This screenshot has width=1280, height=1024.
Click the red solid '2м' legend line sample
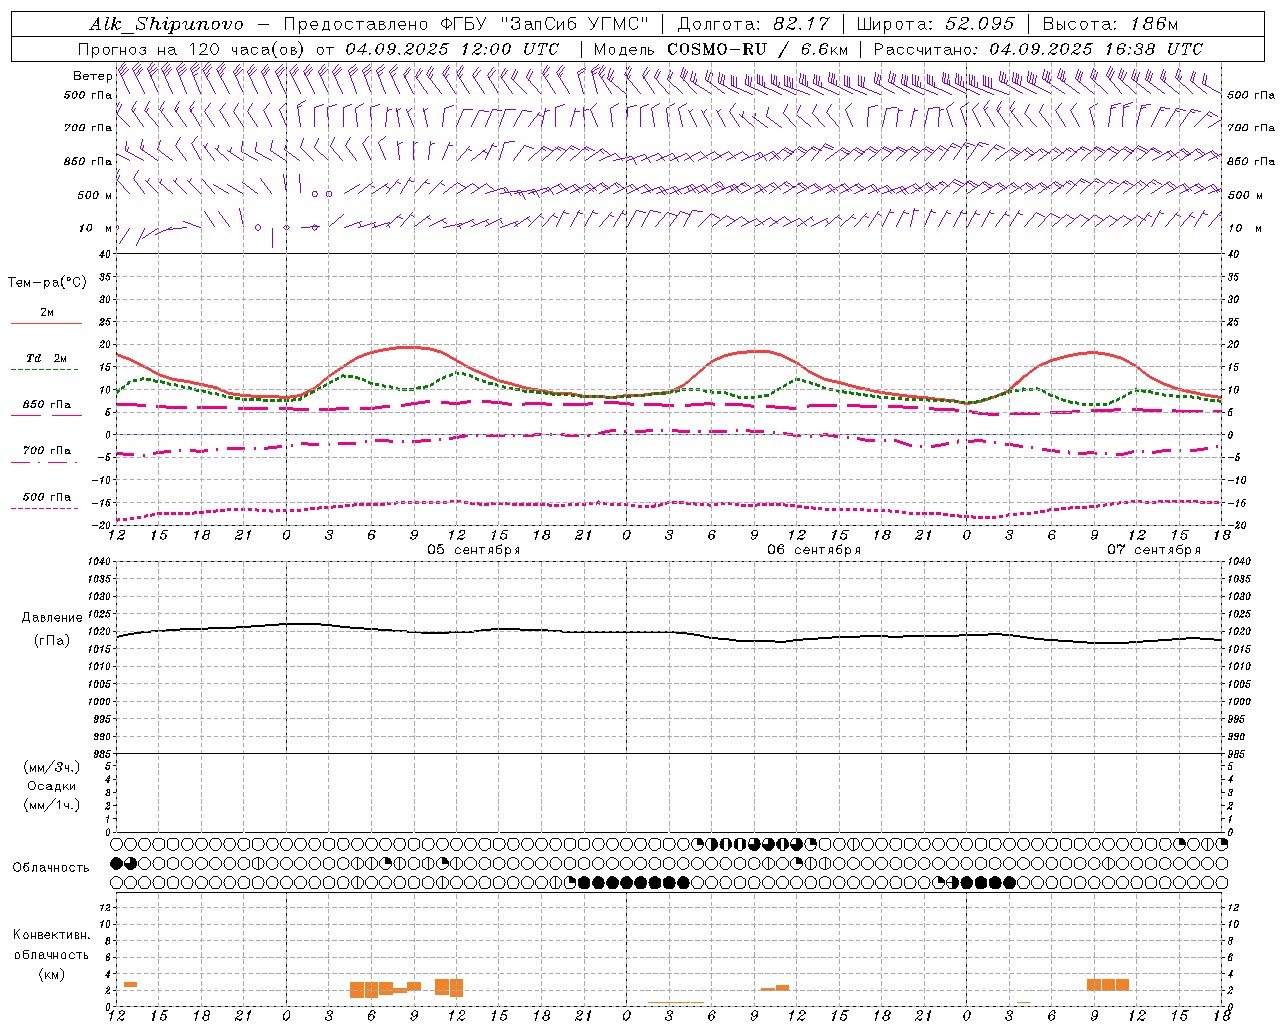(x=46, y=324)
